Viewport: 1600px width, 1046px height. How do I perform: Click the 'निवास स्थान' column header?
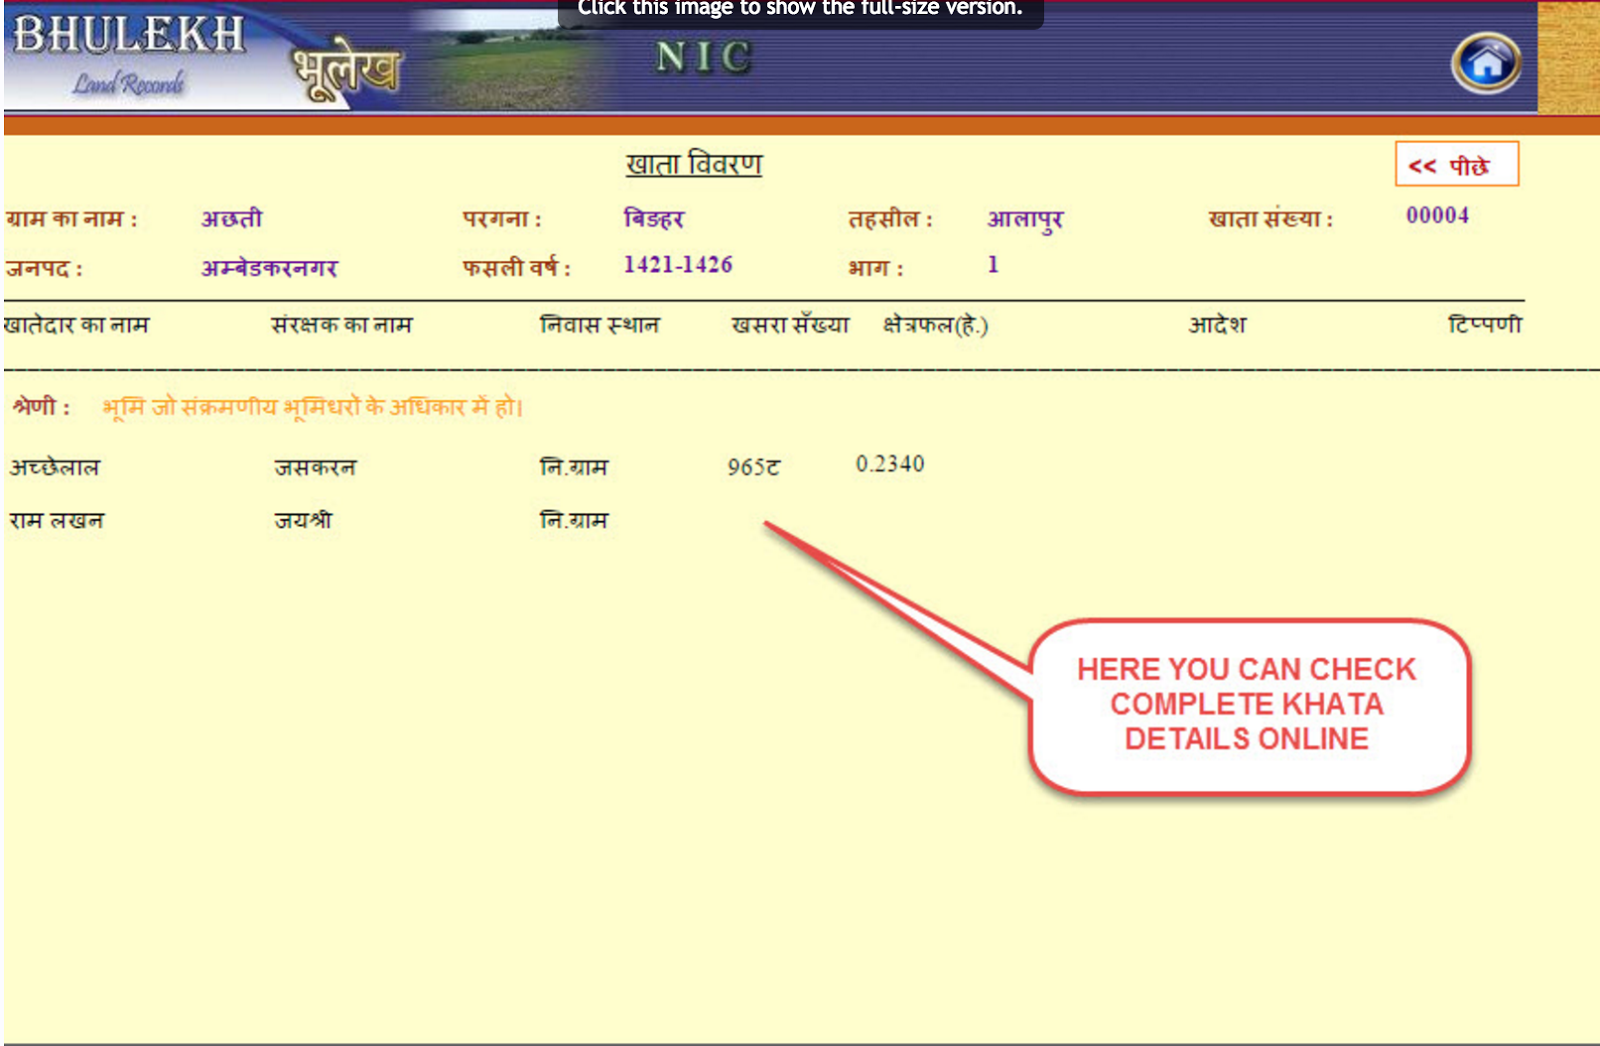click(600, 325)
